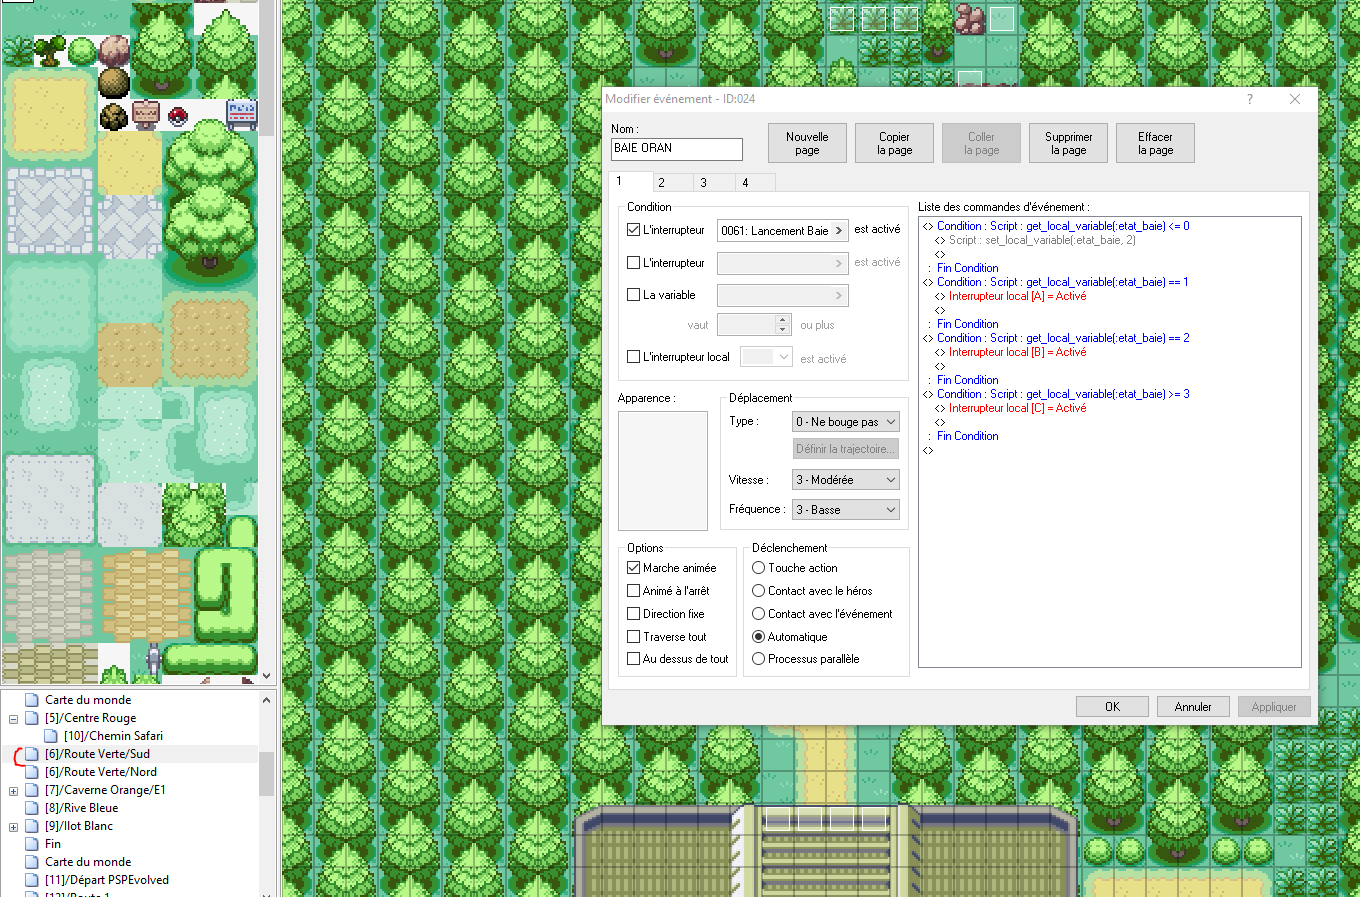Image resolution: width=1360 pixels, height=897 pixels.
Task: Click the Annuler button
Action: [1193, 706]
